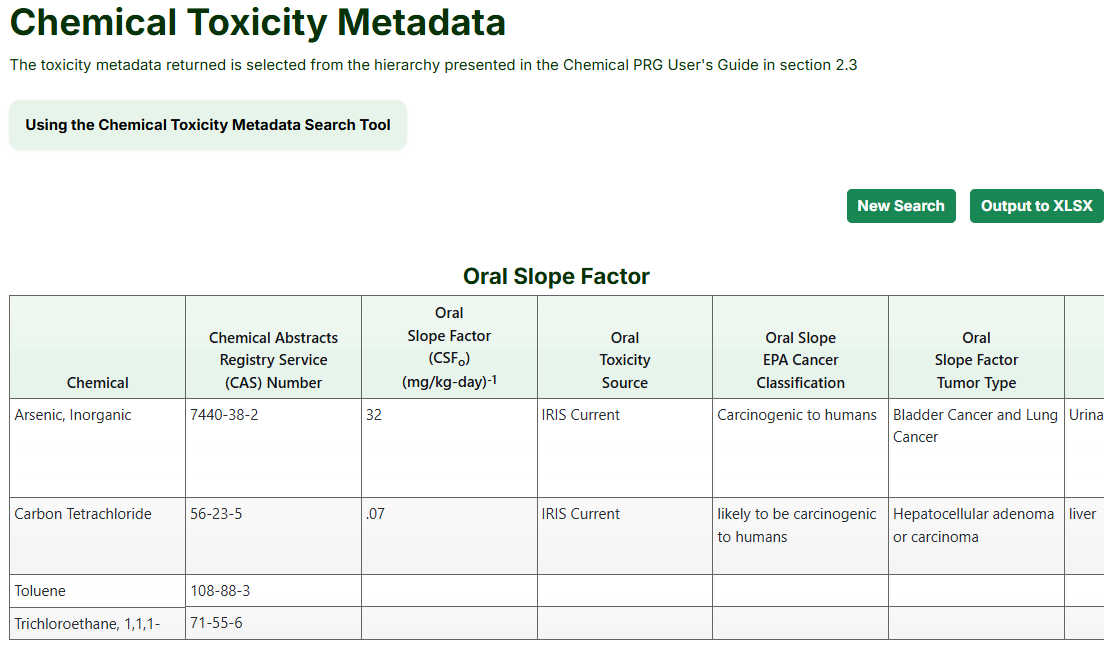Select the Toluene row name
Image resolution: width=1108 pixels, height=649 pixels.
tap(40, 591)
